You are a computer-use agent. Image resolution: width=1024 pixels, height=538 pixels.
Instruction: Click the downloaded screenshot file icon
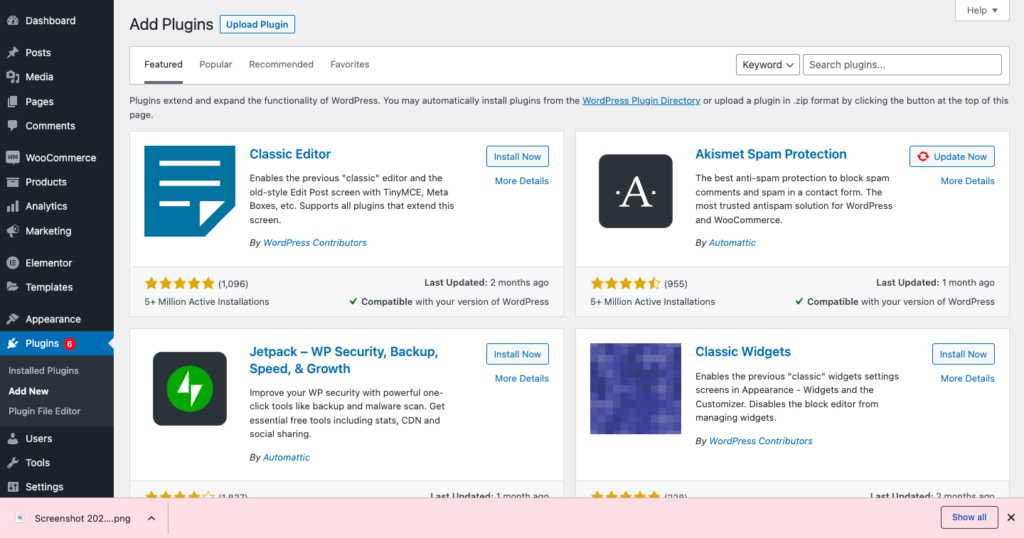point(20,518)
